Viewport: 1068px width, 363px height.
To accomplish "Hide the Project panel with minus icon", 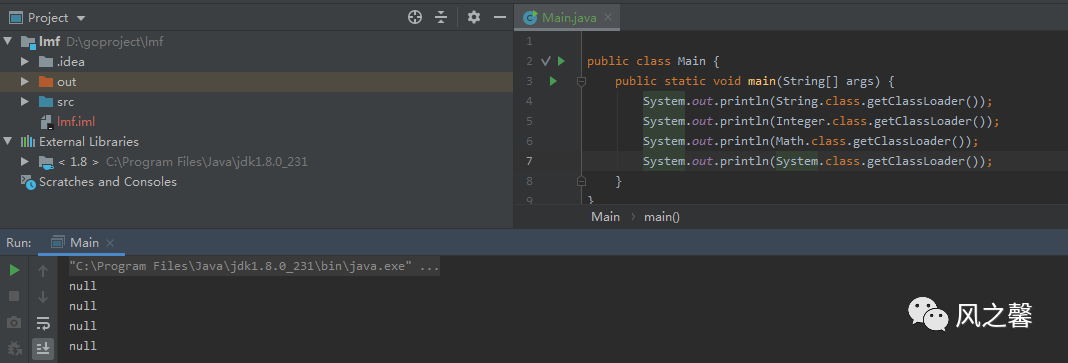I will (x=500, y=17).
